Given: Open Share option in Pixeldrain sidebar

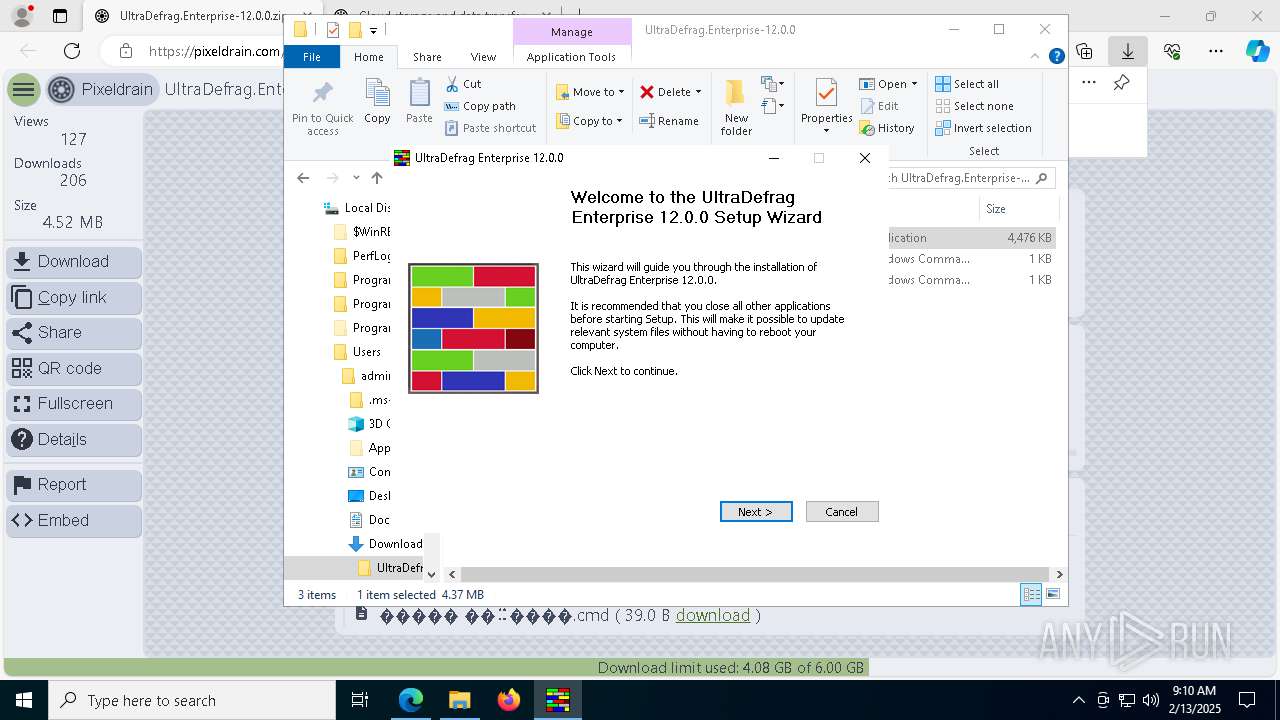Looking at the screenshot, I should click(x=74, y=333).
